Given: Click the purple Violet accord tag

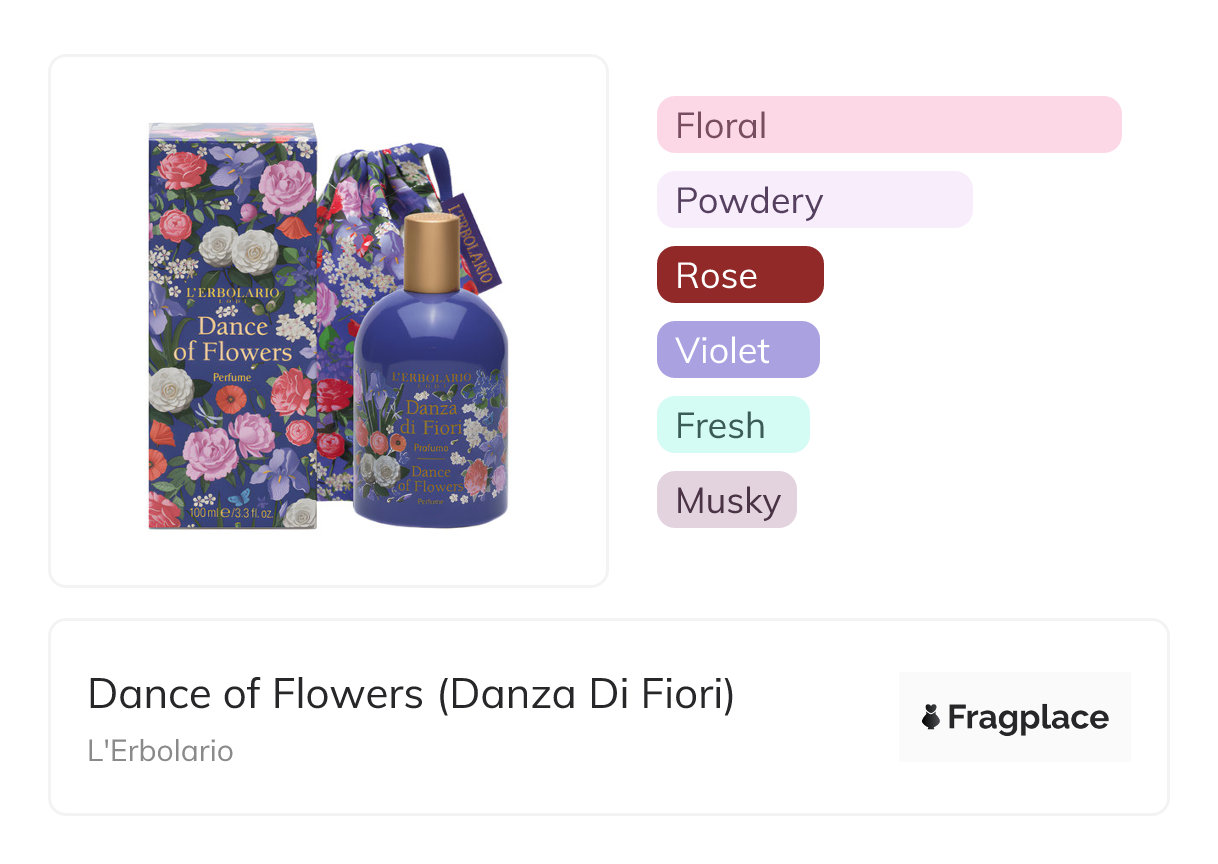Looking at the screenshot, I should pos(738,350).
